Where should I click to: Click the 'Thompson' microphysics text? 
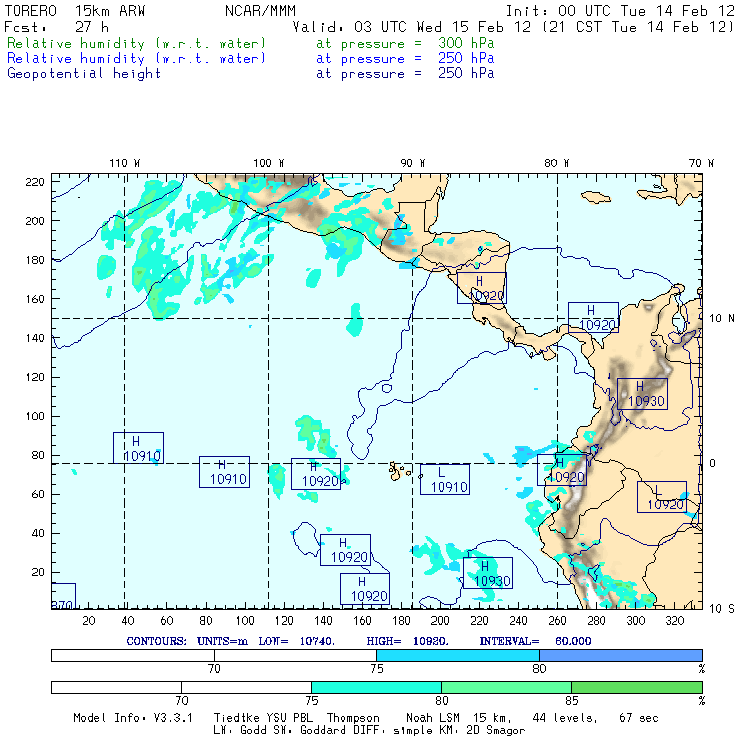[x=353, y=718]
